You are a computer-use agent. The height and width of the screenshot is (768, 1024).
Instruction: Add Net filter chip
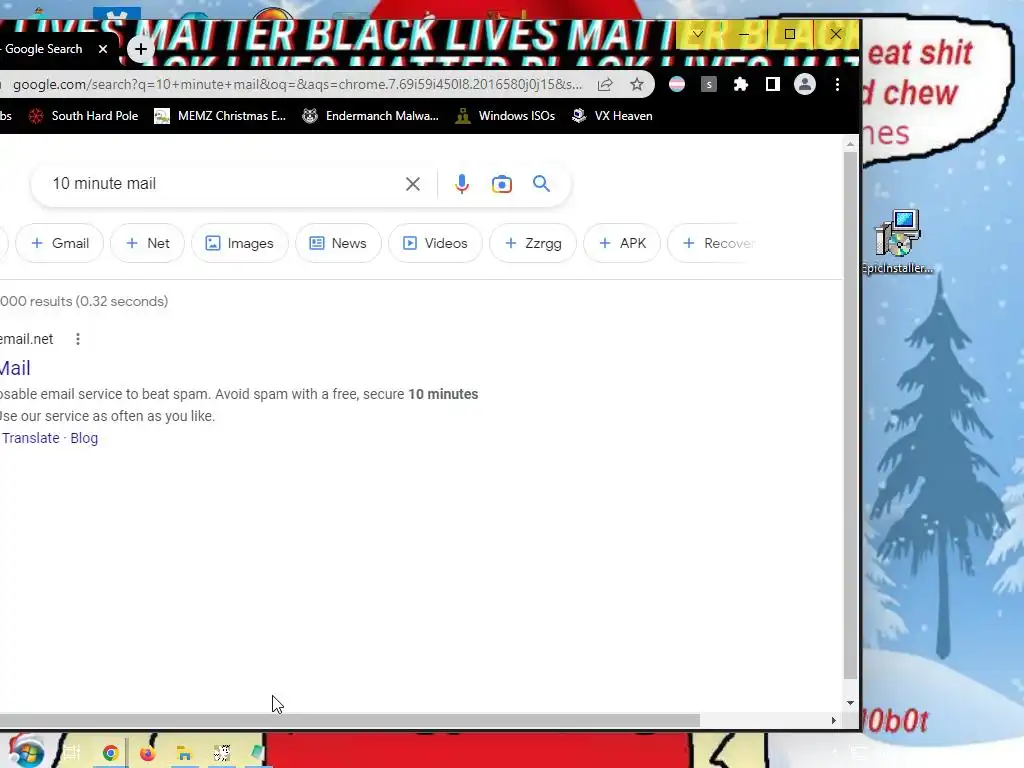click(148, 243)
